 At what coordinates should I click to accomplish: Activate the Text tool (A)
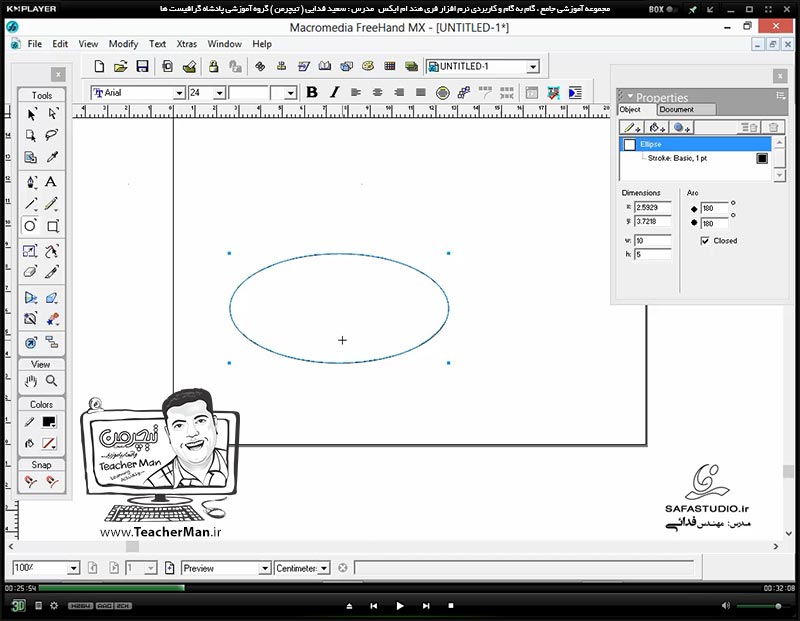[51, 182]
